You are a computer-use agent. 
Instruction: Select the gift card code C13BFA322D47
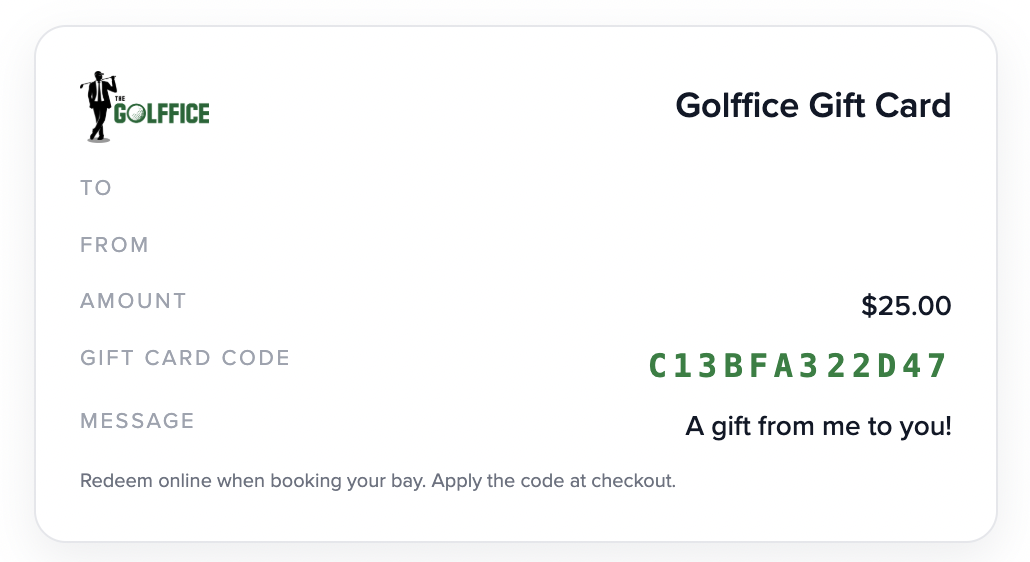(x=798, y=366)
